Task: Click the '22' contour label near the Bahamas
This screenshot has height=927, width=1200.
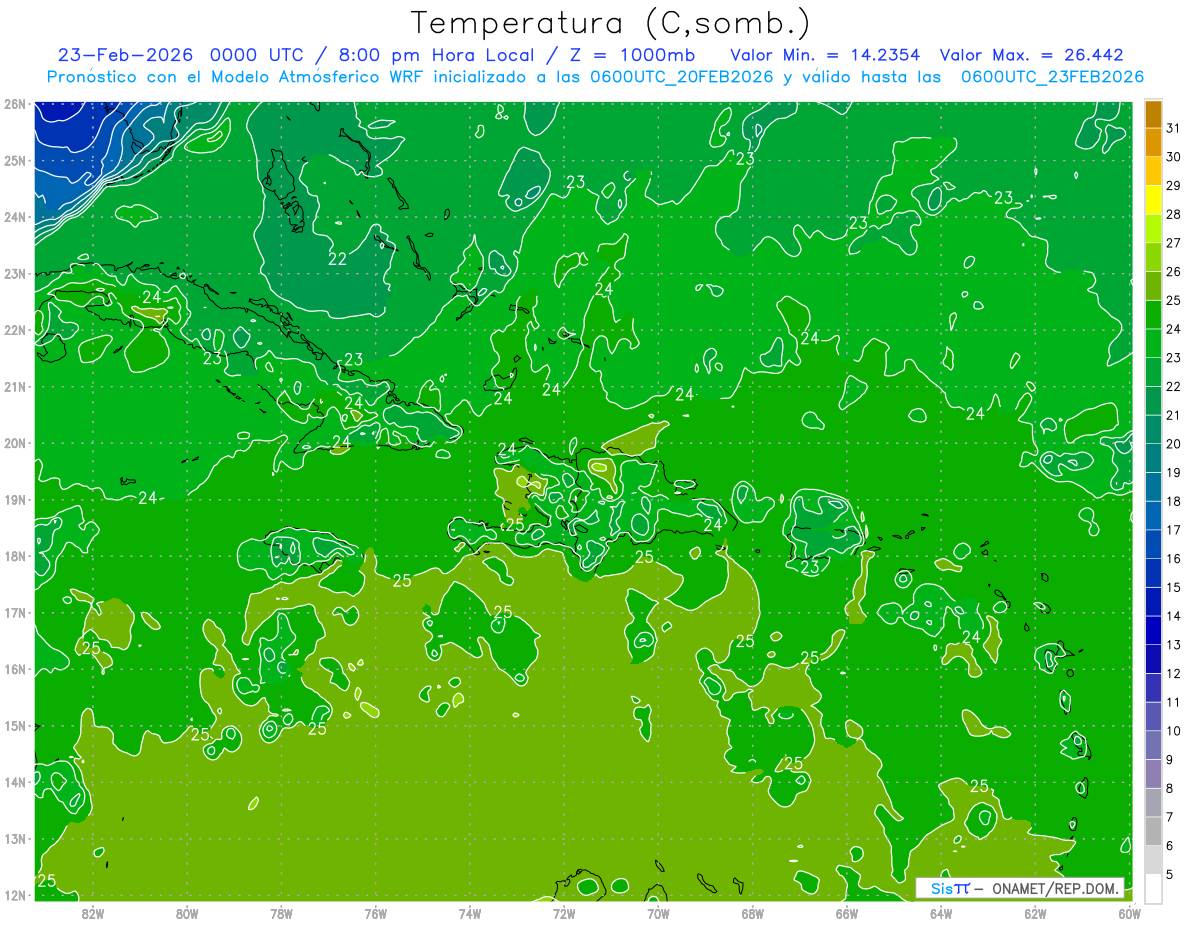Action: [x=338, y=259]
